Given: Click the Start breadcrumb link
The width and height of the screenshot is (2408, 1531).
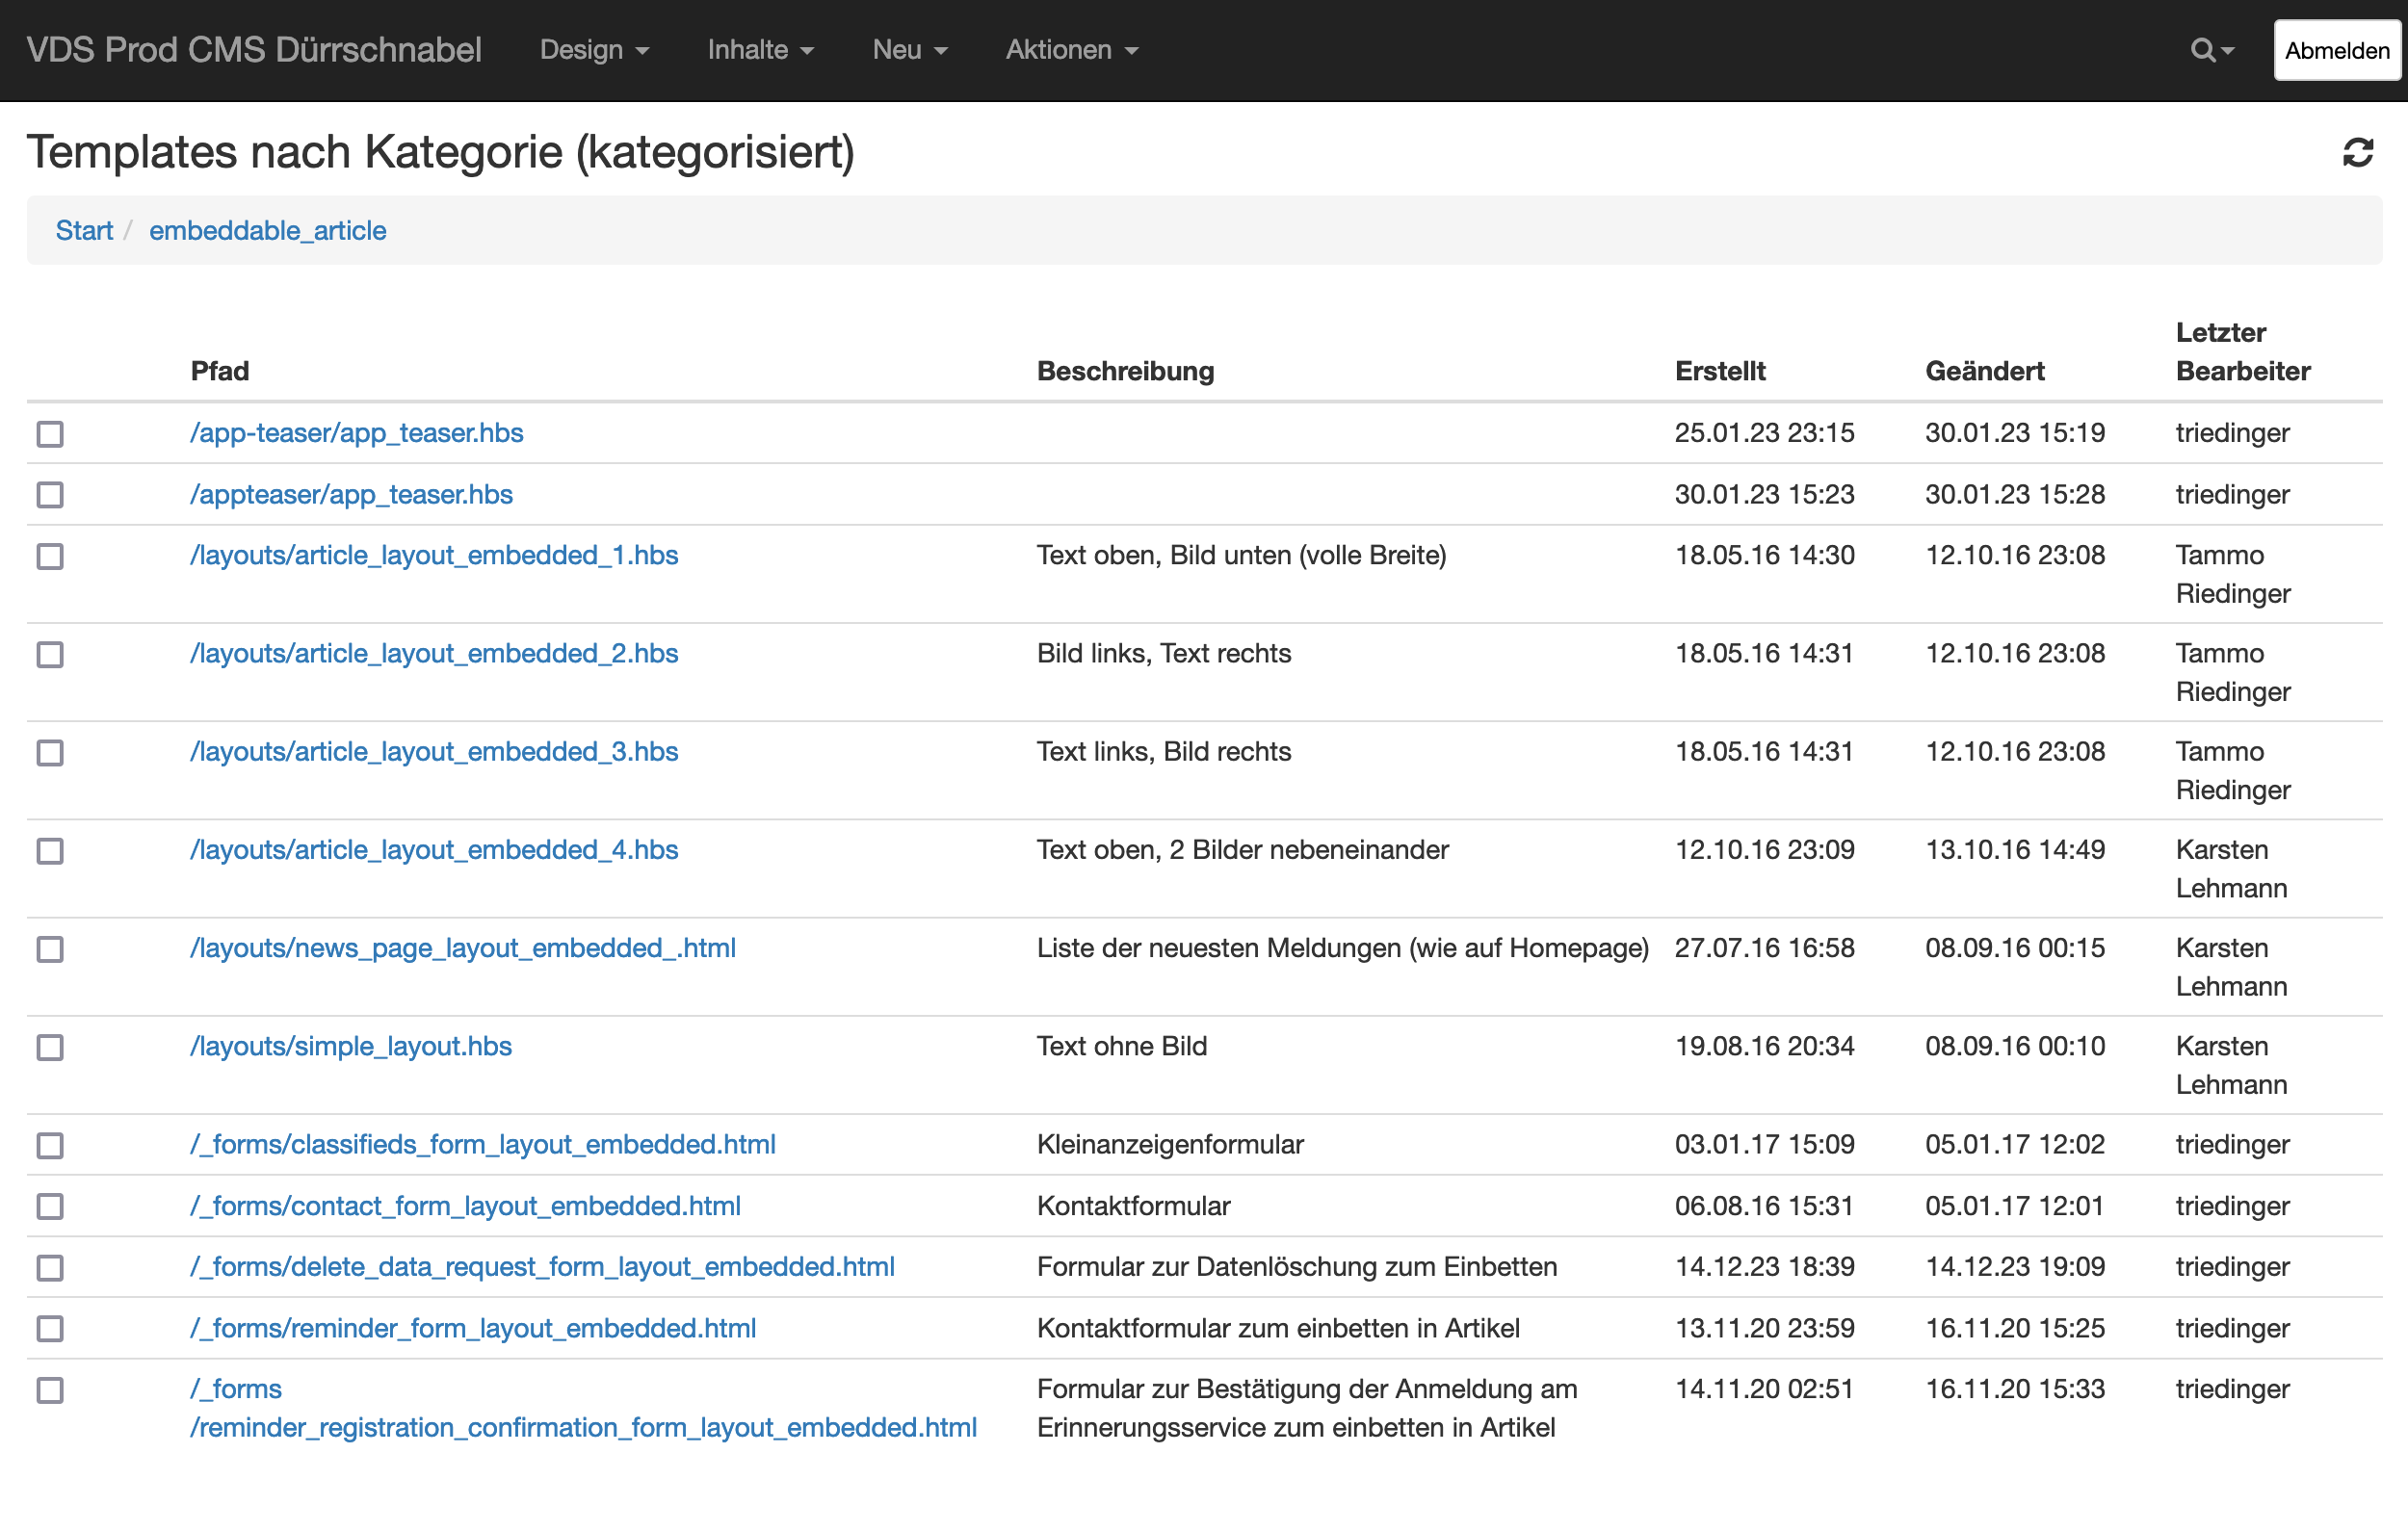Looking at the screenshot, I should click(x=84, y=231).
